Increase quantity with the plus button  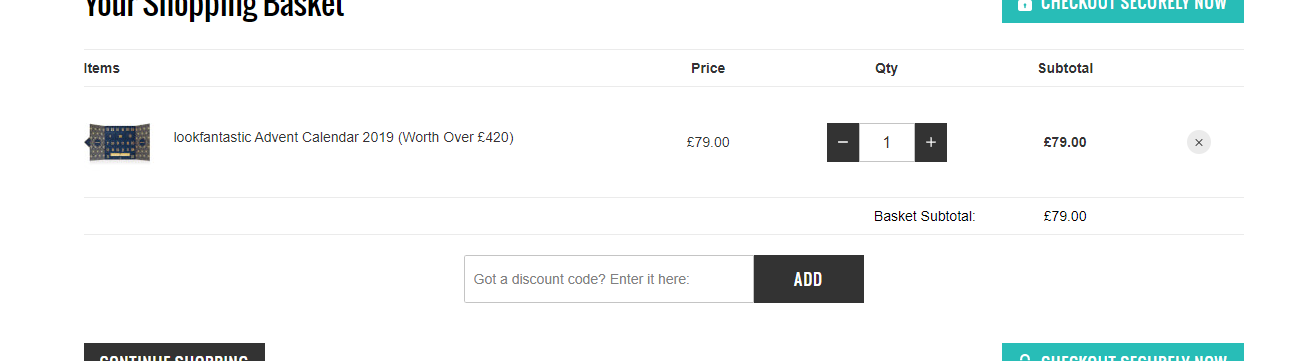(931, 142)
